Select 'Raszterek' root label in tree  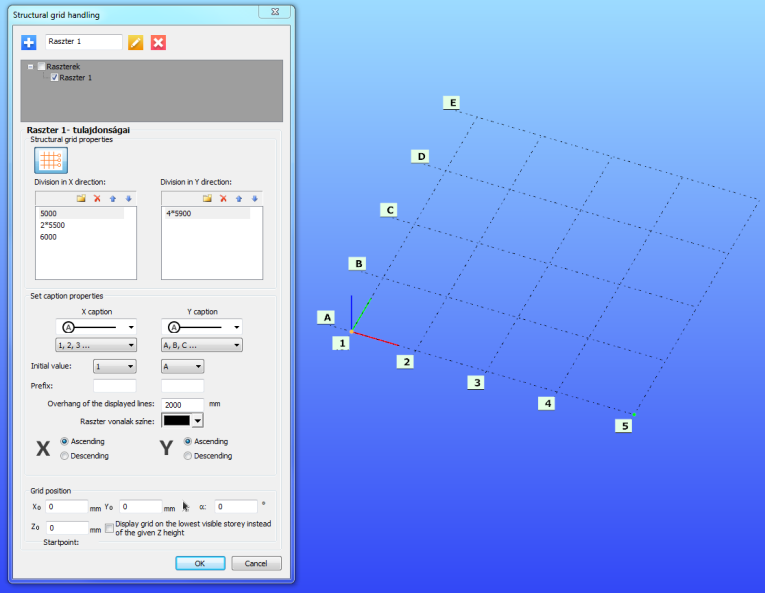click(x=63, y=66)
